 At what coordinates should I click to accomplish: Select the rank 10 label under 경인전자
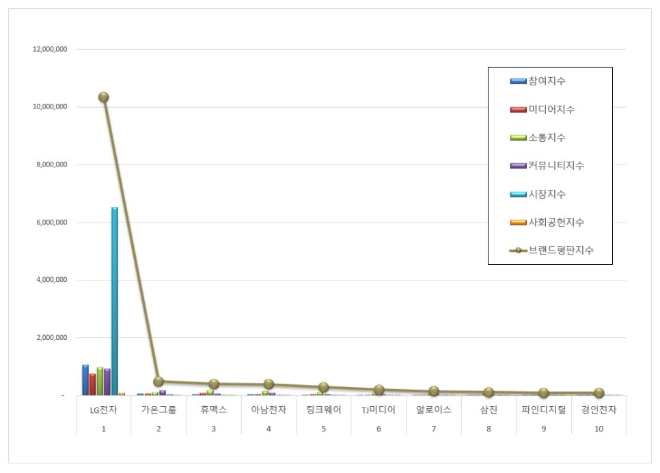598,427
